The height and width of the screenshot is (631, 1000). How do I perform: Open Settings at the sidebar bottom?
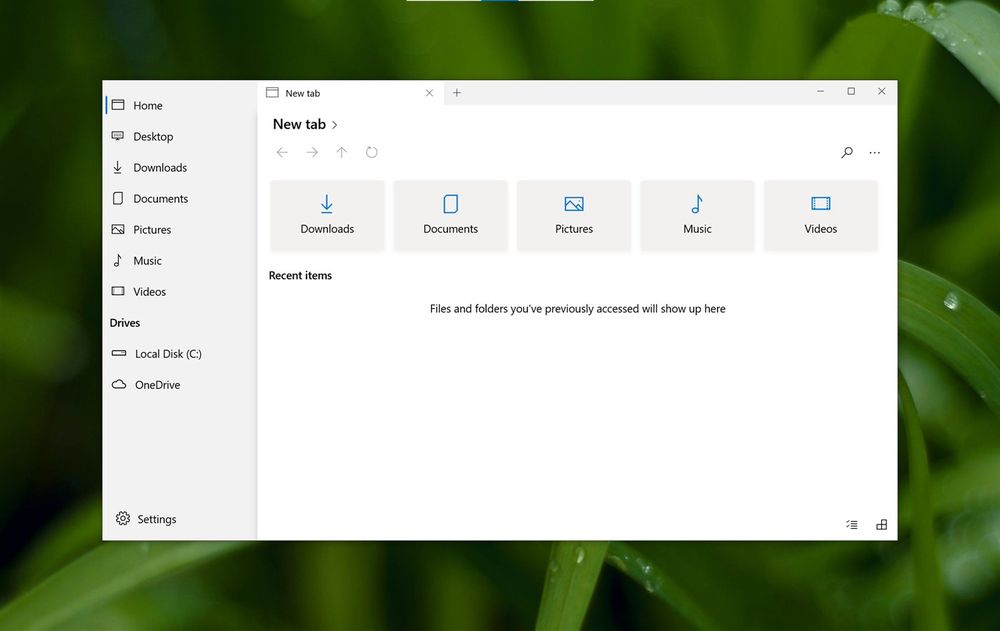pyautogui.click(x=156, y=519)
